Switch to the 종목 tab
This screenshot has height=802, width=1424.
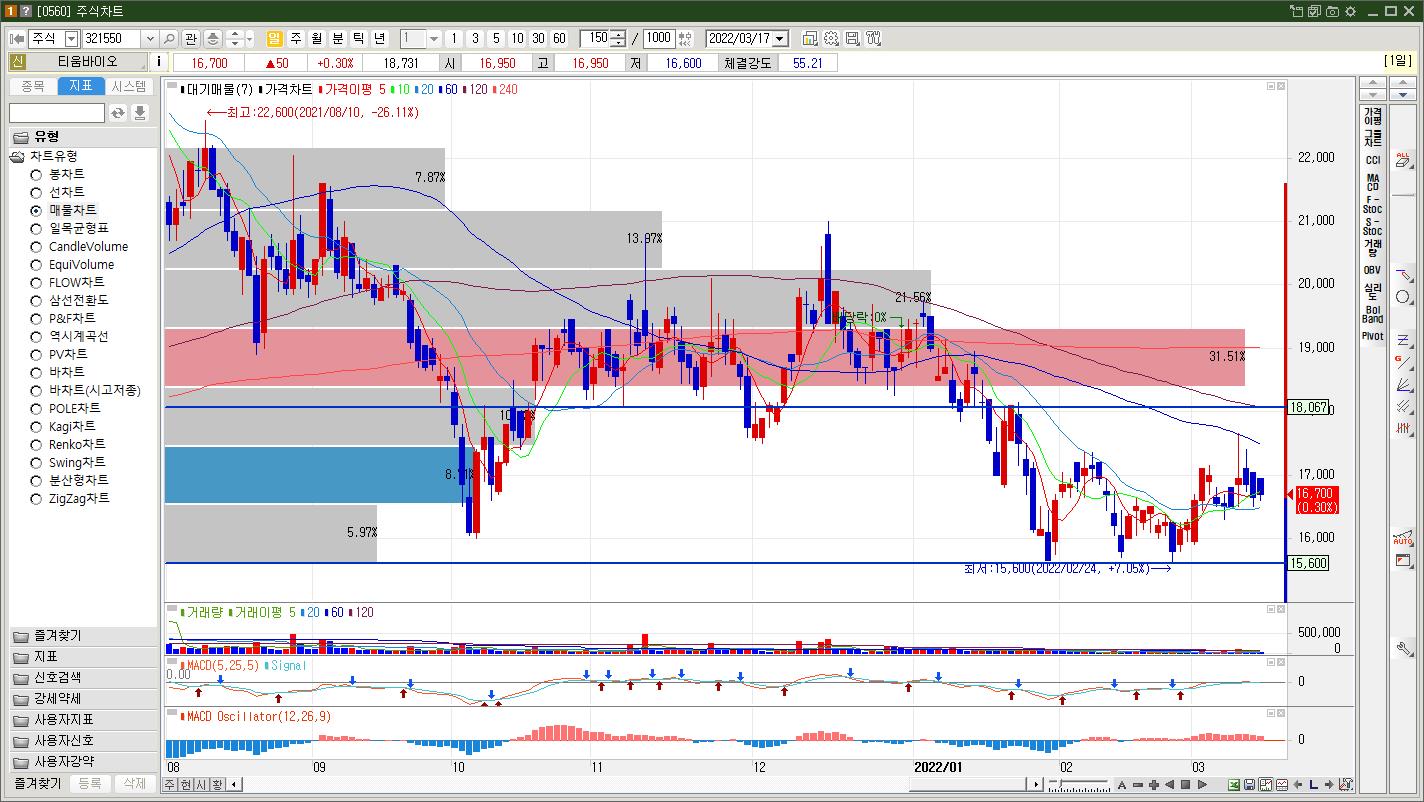pos(33,86)
